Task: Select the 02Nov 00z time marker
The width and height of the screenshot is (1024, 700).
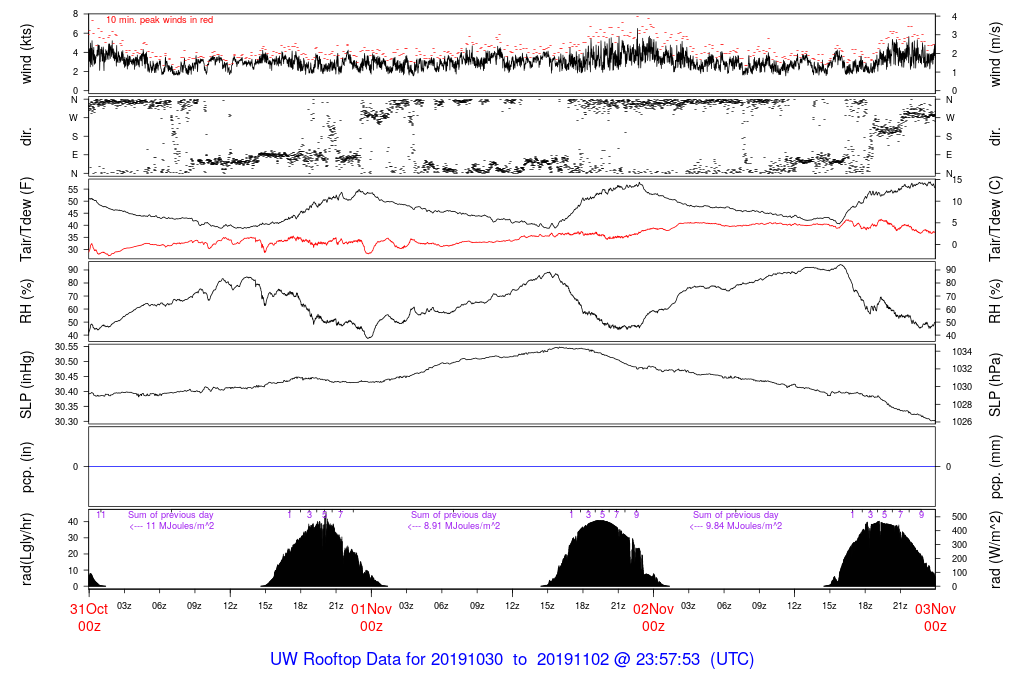Action: click(x=653, y=617)
